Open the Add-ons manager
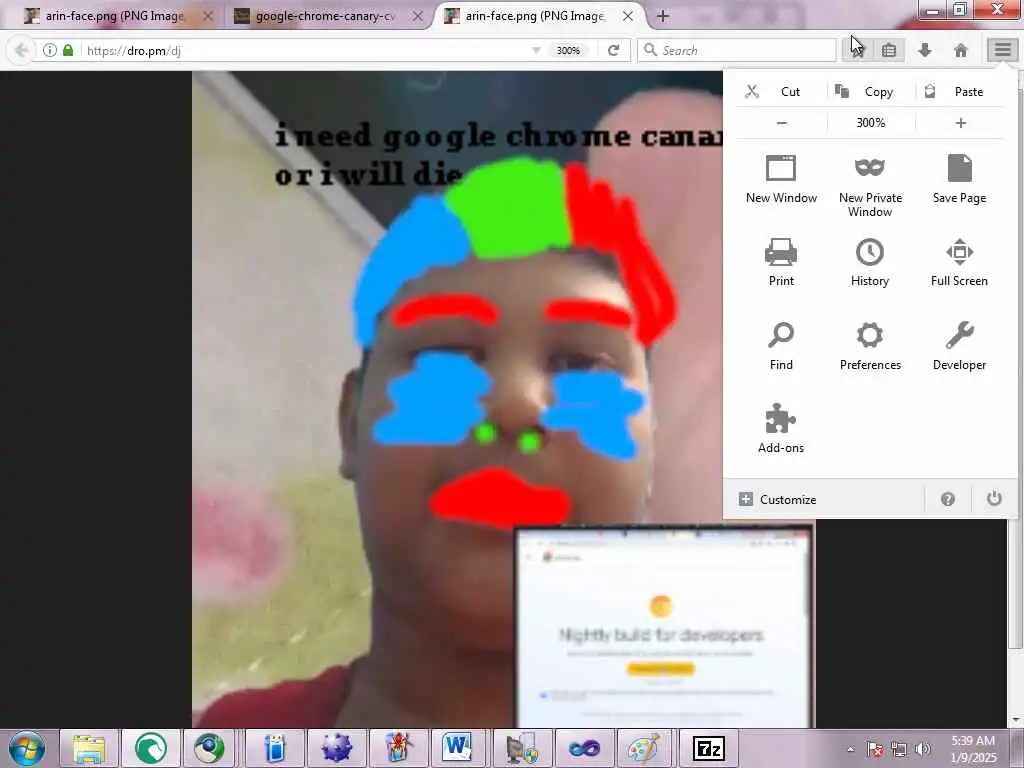 (781, 429)
